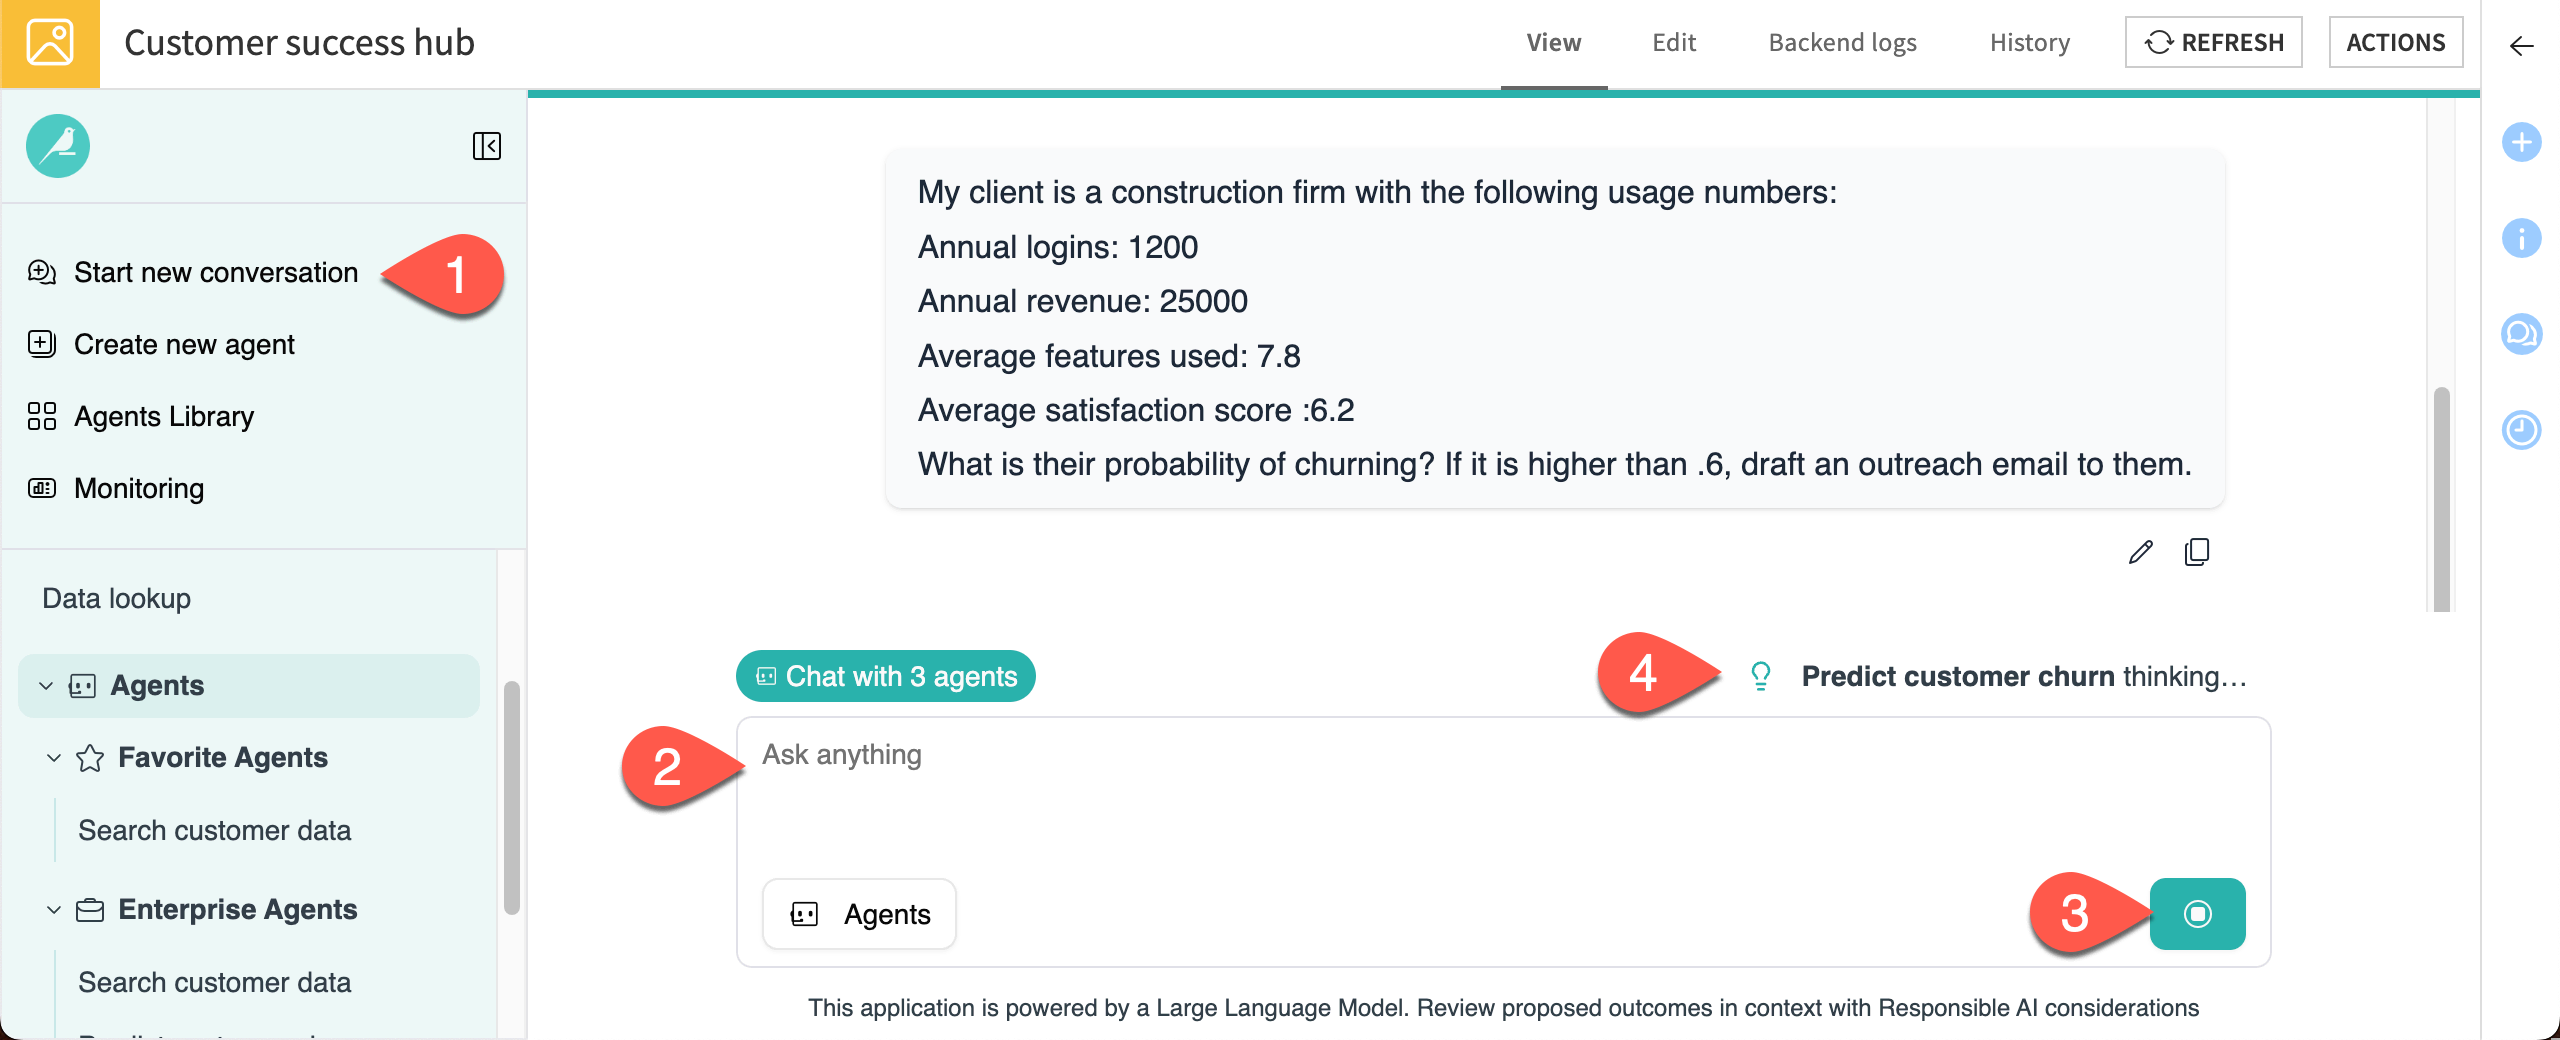
Task: Click the blue plus icon in right rail
Action: click(x=2521, y=142)
